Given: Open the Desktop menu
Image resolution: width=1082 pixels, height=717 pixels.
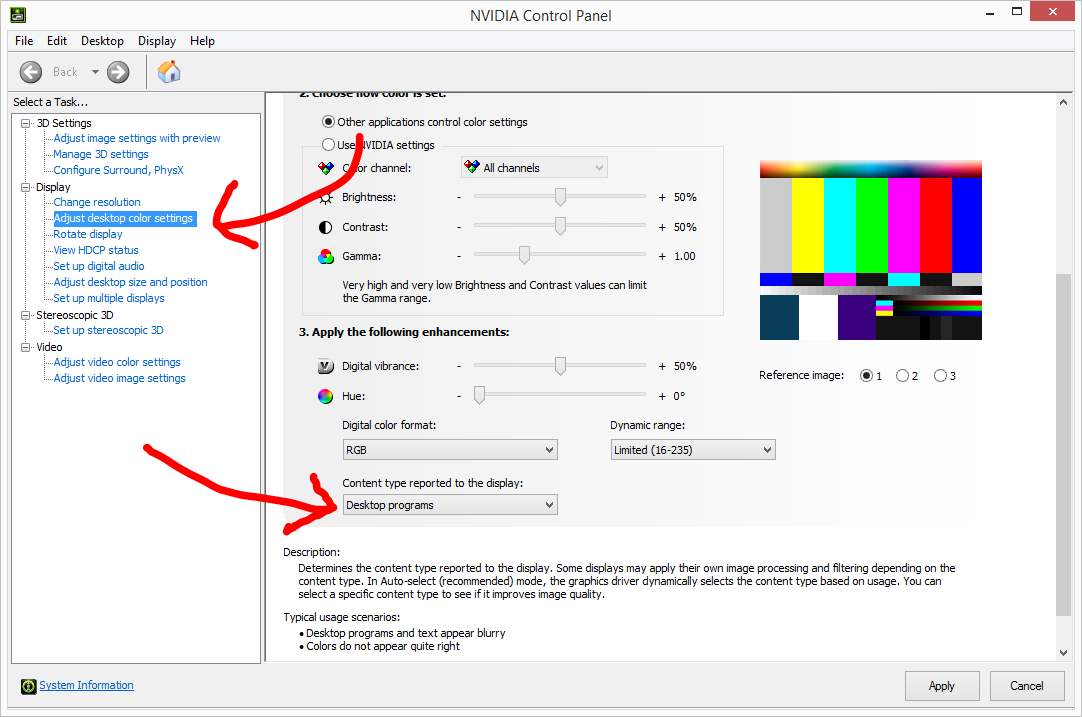Looking at the screenshot, I should (102, 41).
